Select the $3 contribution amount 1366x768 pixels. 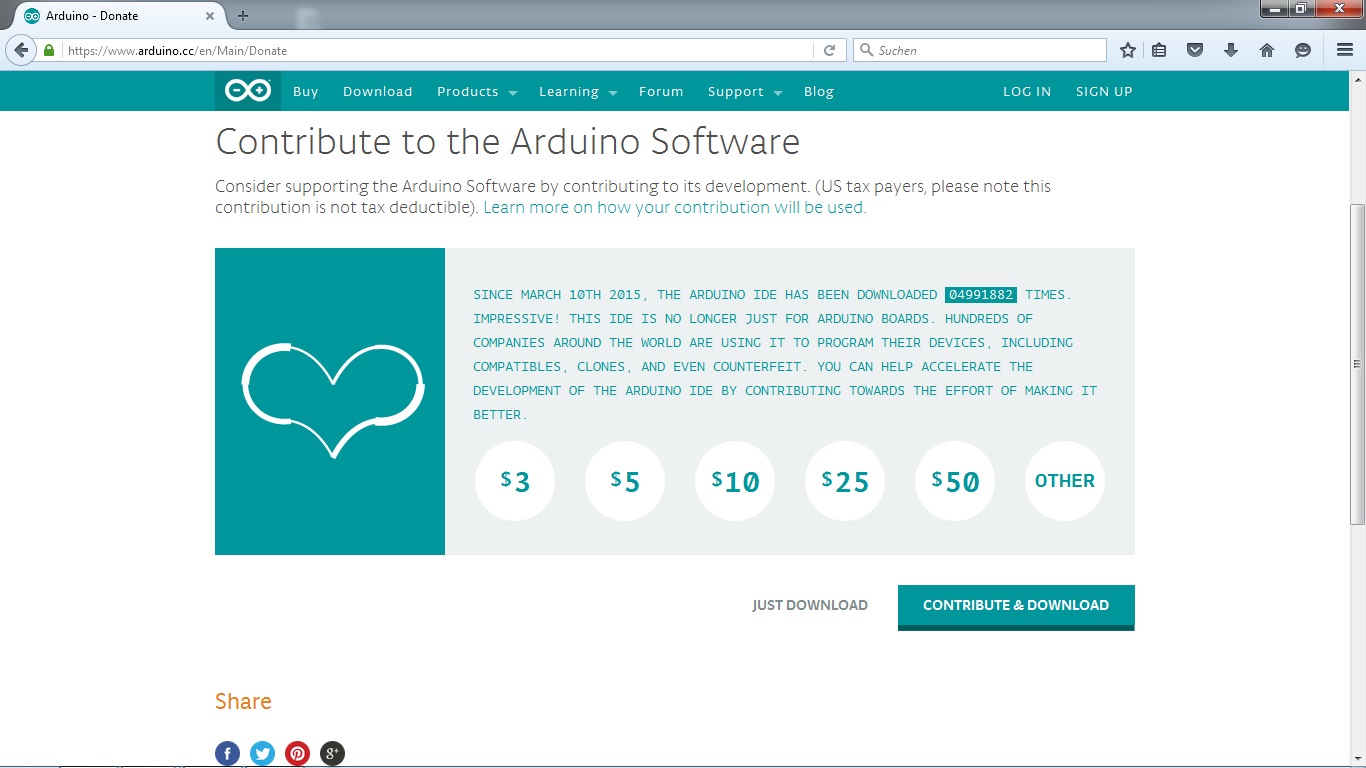pos(515,481)
